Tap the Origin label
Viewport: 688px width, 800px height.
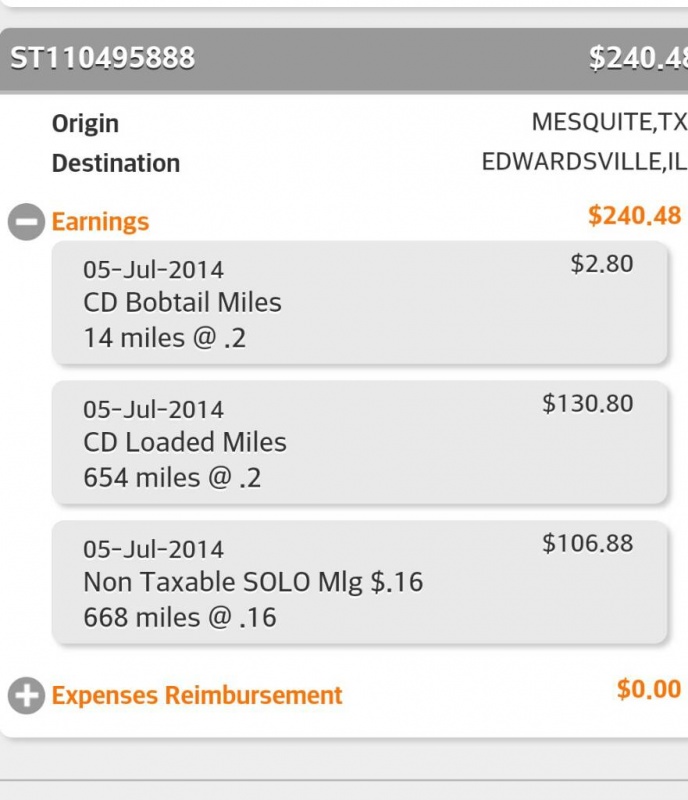click(x=85, y=124)
